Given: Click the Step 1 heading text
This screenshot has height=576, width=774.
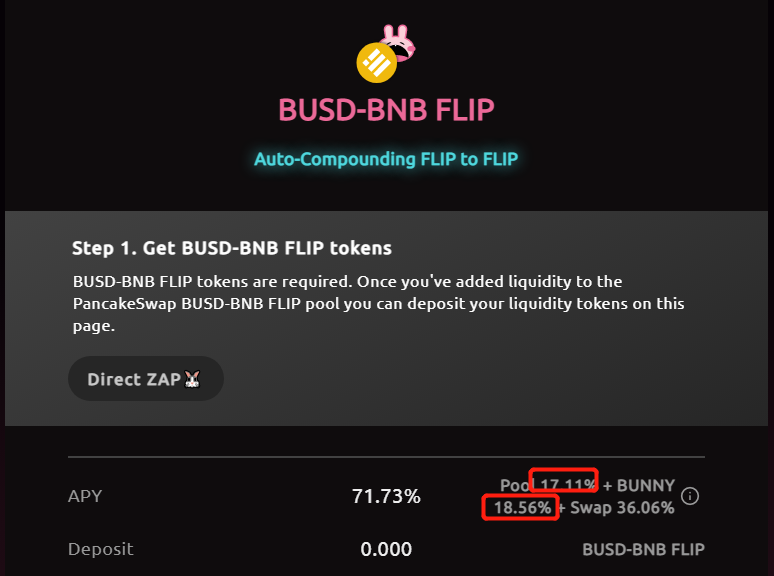Looking at the screenshot, I should point(232,248).
